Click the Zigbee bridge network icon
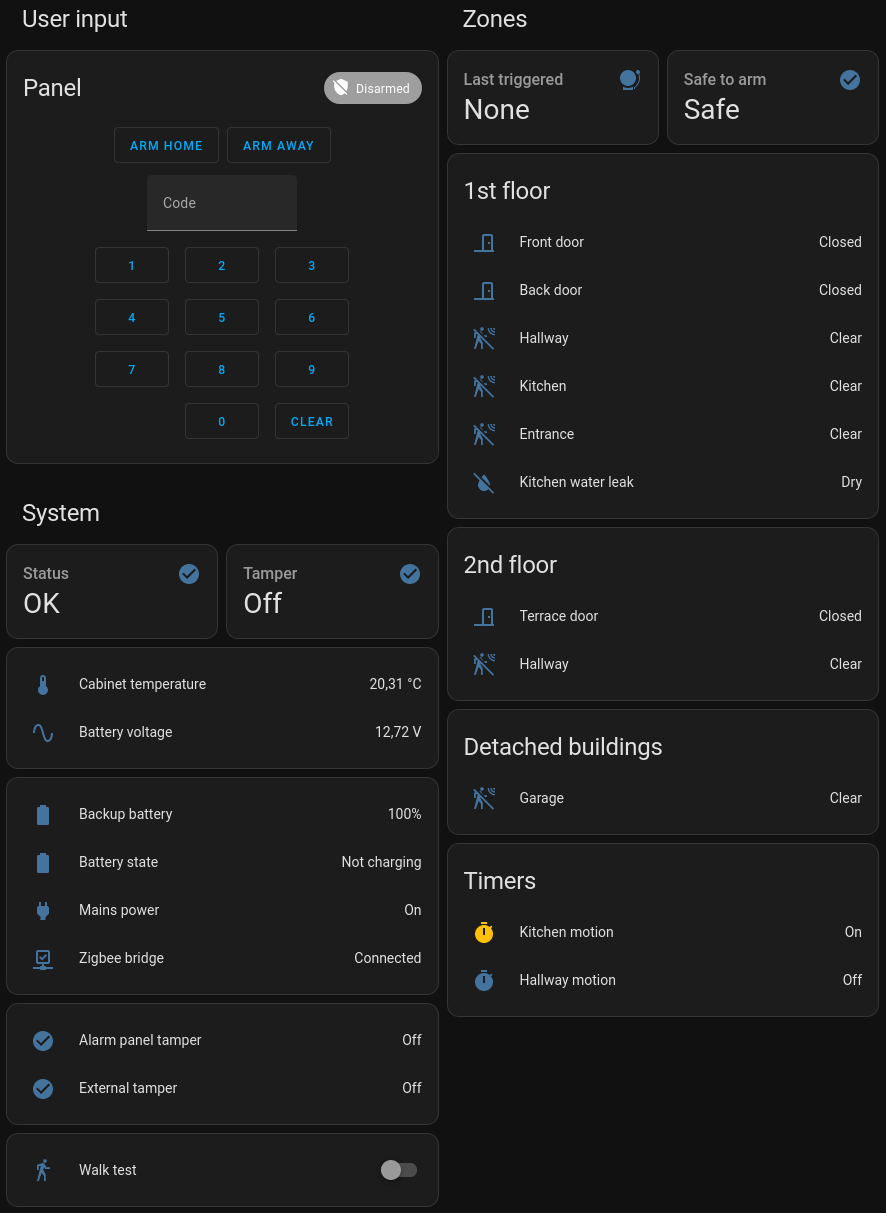 pos(43,959)
